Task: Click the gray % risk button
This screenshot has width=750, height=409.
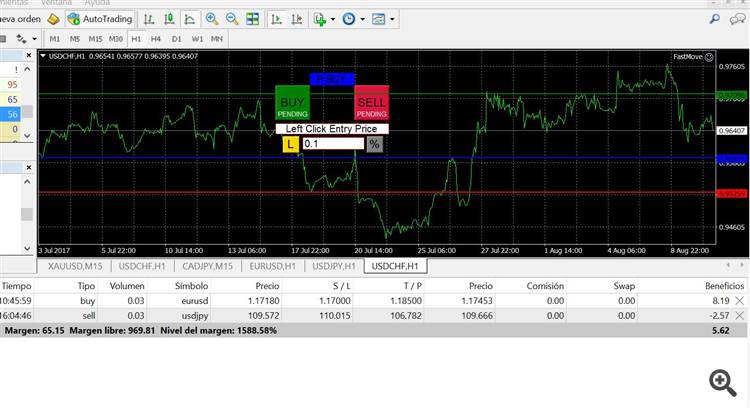Action: [x=375, y=144]
